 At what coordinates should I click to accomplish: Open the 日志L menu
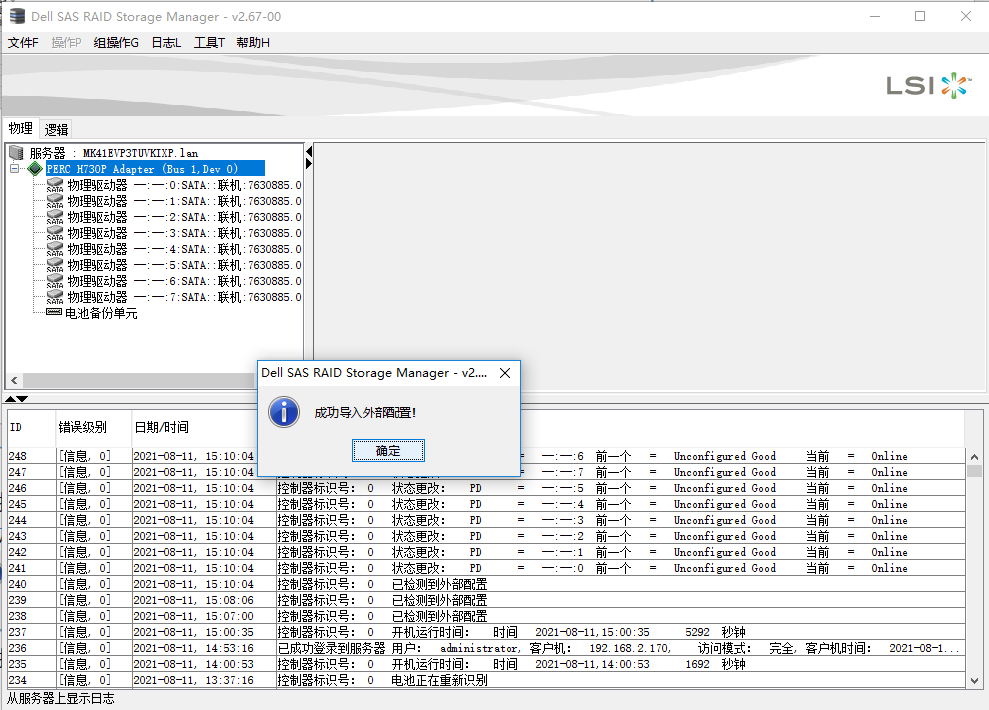pyautogui.click(x=166, y=43)
